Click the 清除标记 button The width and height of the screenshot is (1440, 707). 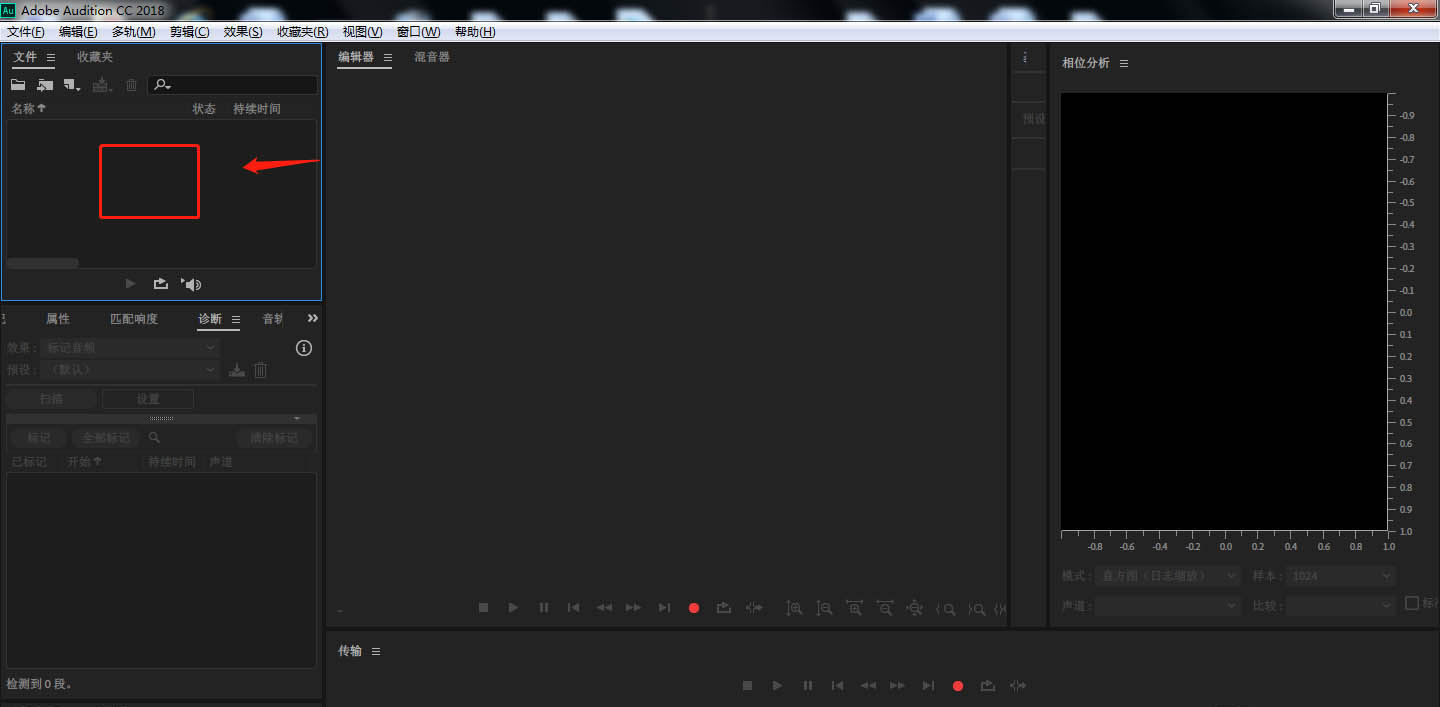(x=274, y=438)
